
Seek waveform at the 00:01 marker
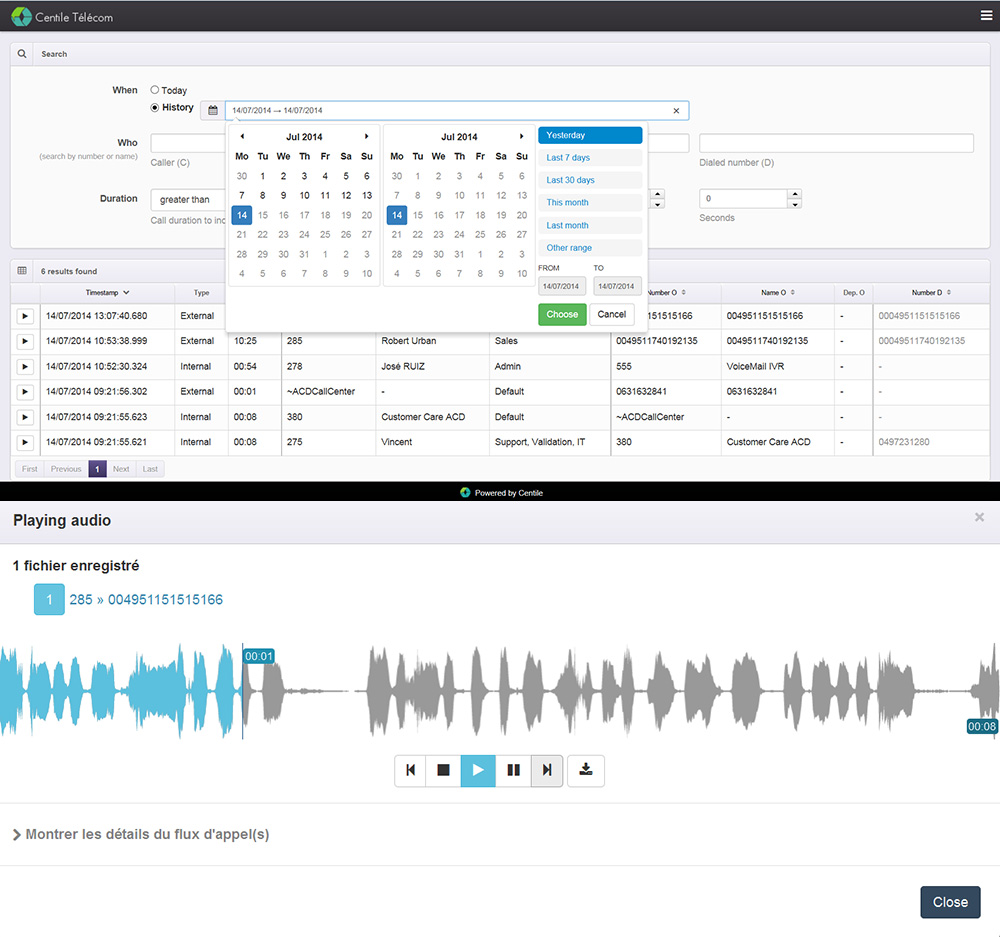coord(258,656)
